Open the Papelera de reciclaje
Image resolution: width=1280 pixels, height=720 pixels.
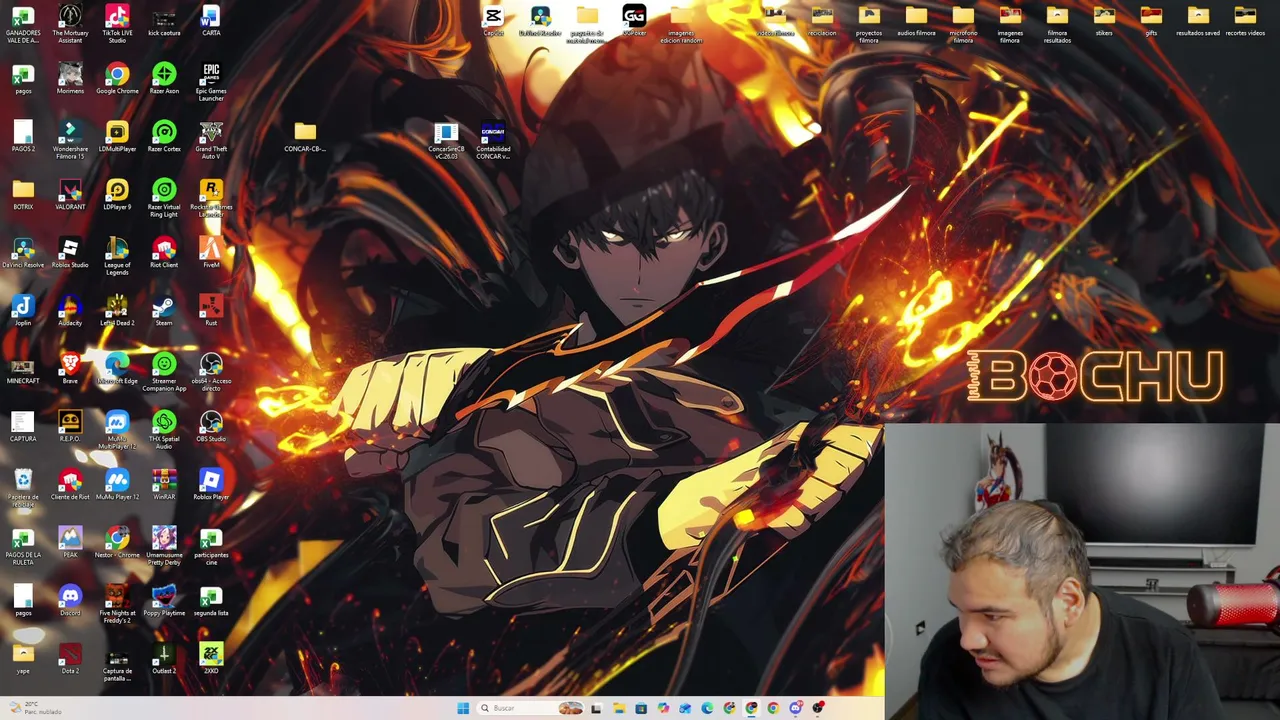23,488
